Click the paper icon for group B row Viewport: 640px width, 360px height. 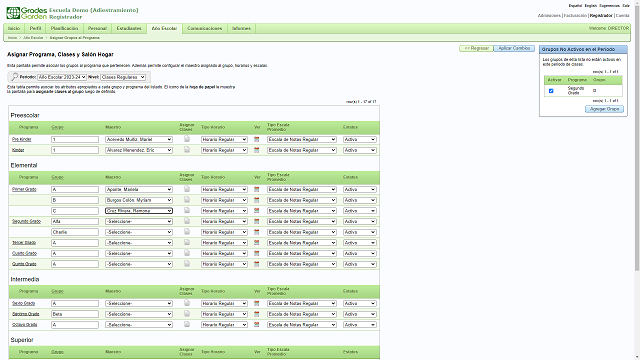tap(187, 199)
